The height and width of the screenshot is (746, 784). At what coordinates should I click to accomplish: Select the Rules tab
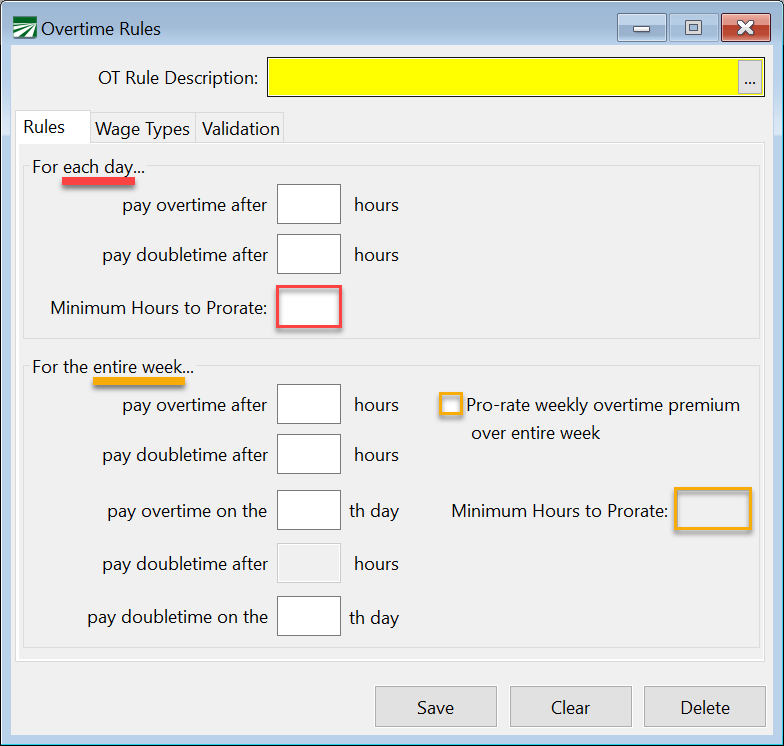tap(44, 127)
